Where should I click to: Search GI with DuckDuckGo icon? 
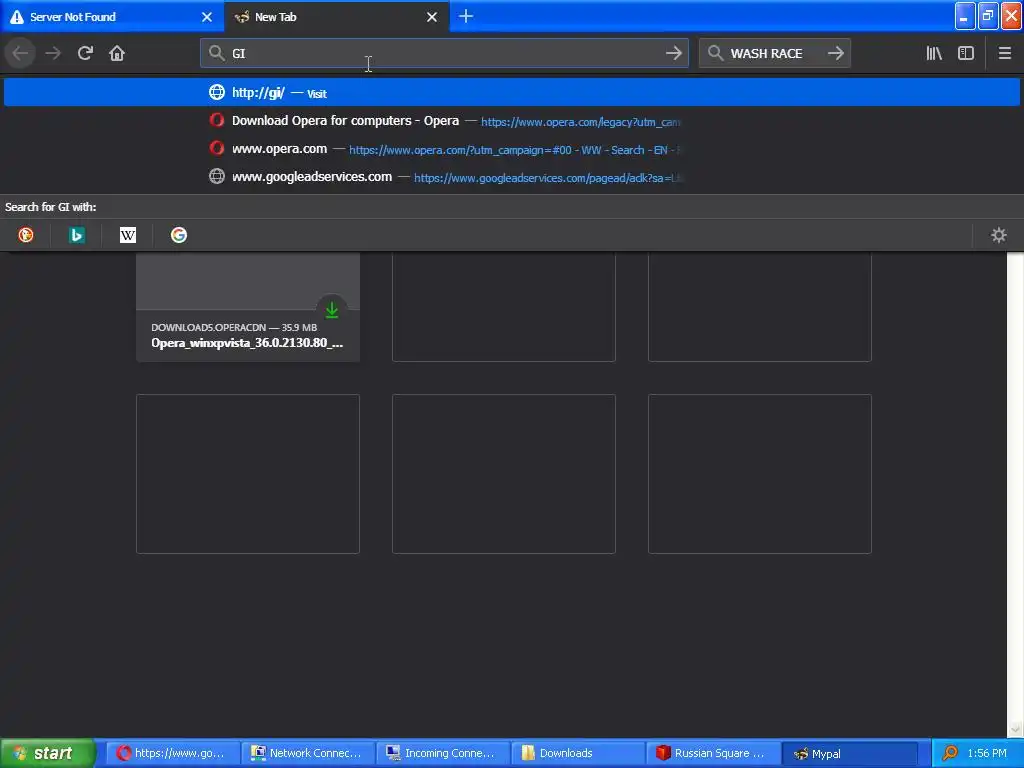pos(25,235)
